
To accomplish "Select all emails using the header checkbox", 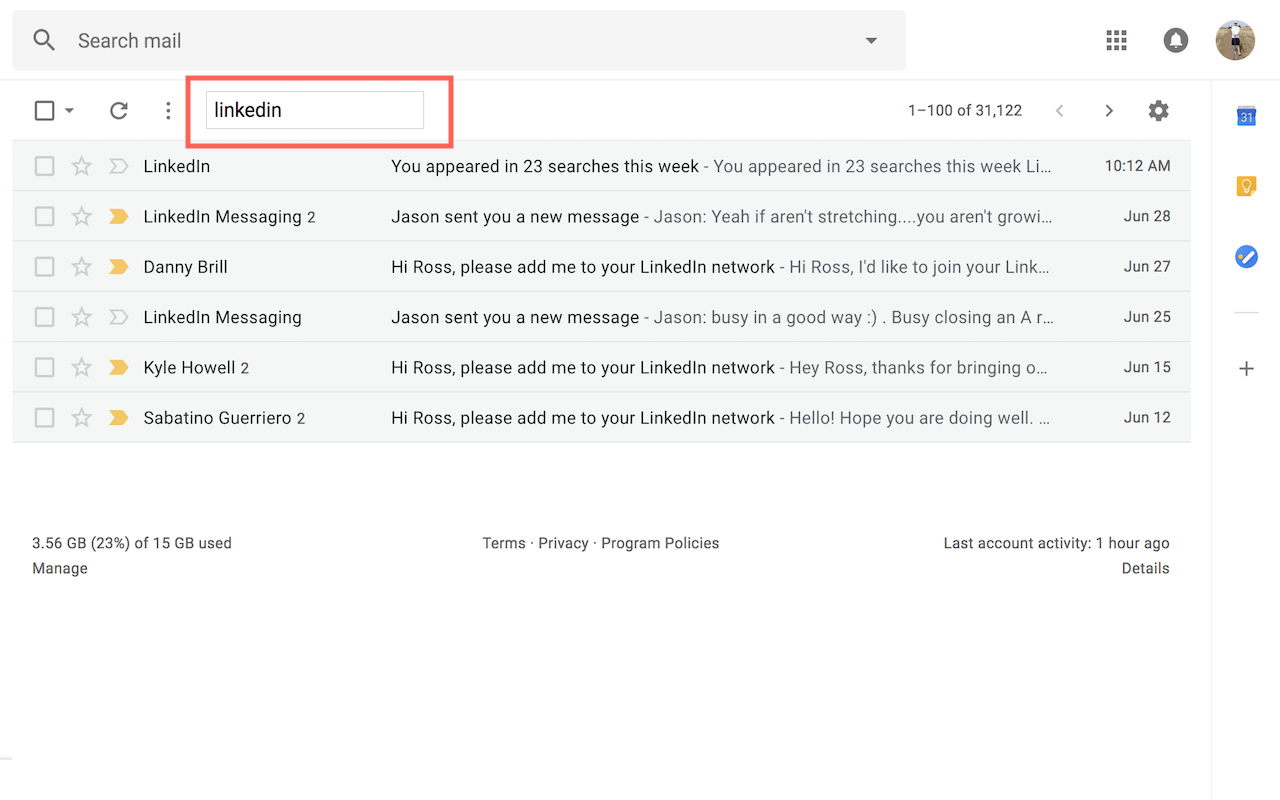I will (x=43, y=110).
